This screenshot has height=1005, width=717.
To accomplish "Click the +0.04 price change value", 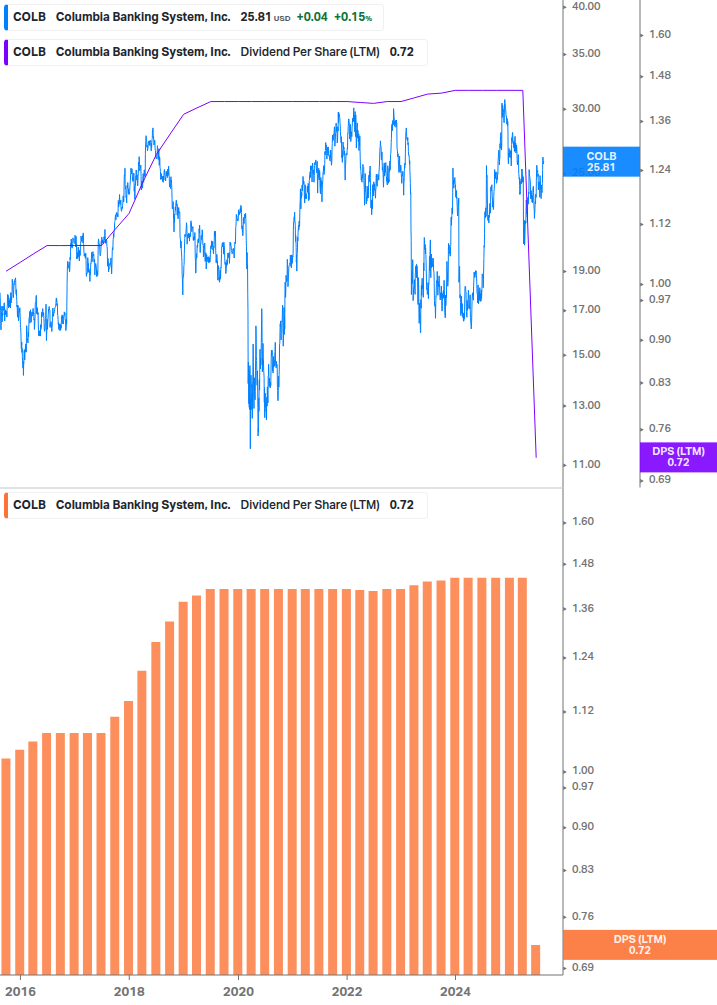I will pyautogui.click(x=312, y=17).
